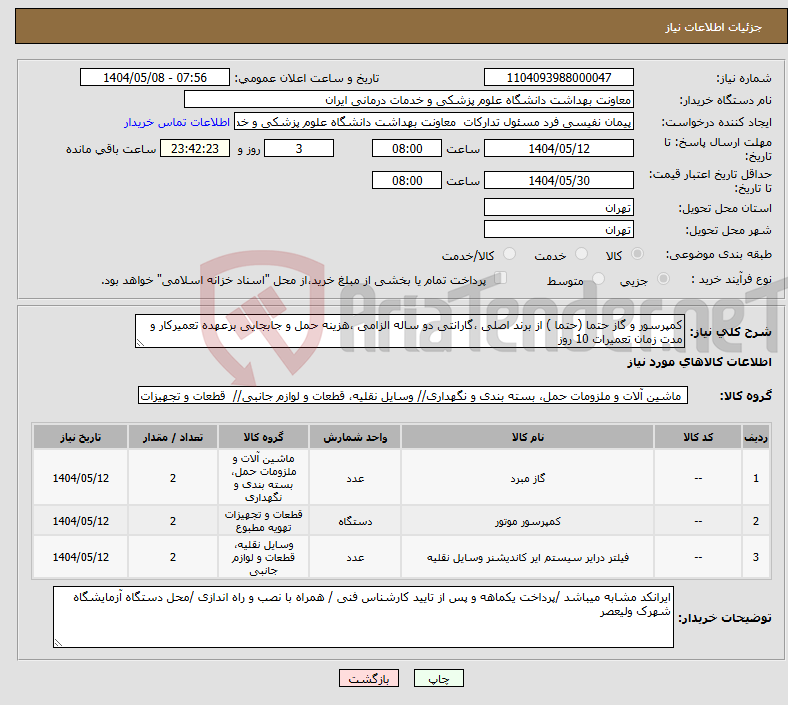This screenshot has width=788, height=705.
Task: Click the چاپ print button
Action: point(439,678)
